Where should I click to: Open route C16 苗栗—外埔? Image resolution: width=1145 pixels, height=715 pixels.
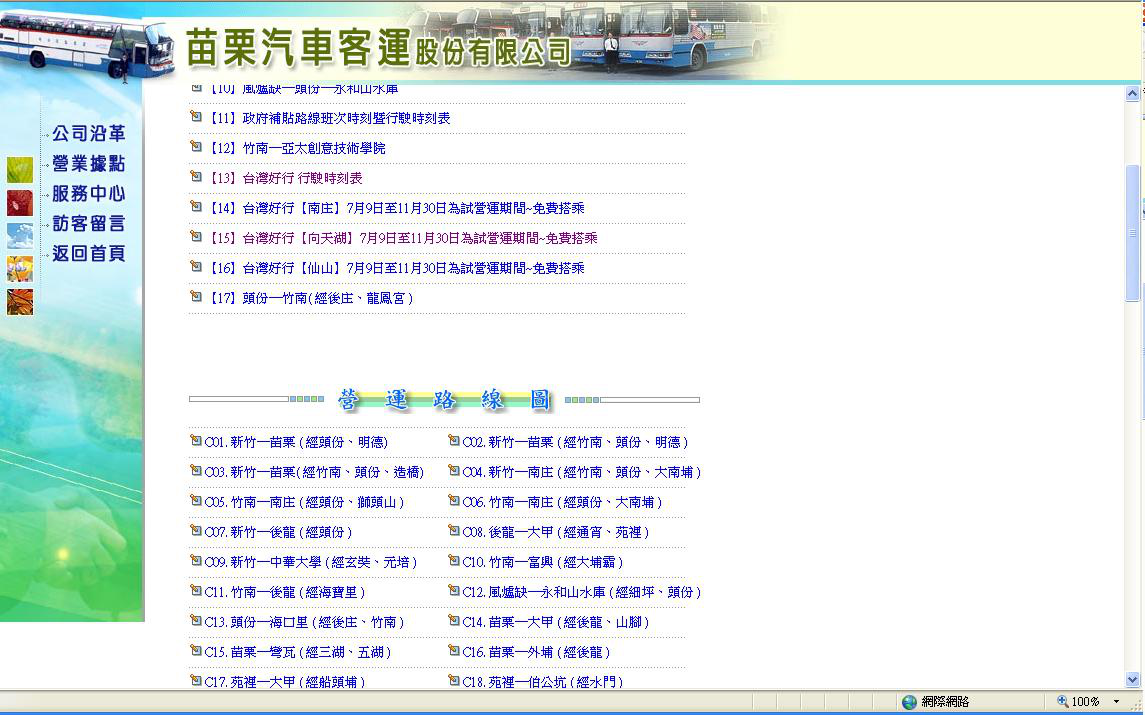pyautogui.click(x=537, y=652)
